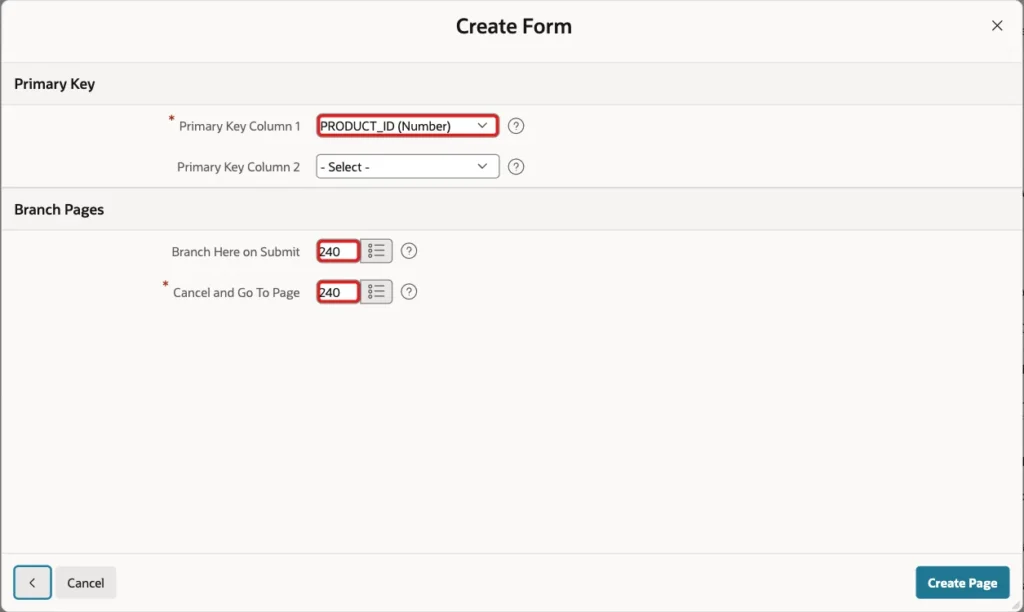1024x612 pixels.
Task: Open help for Primary Key Column 2
Action: (x=516, y=167)
